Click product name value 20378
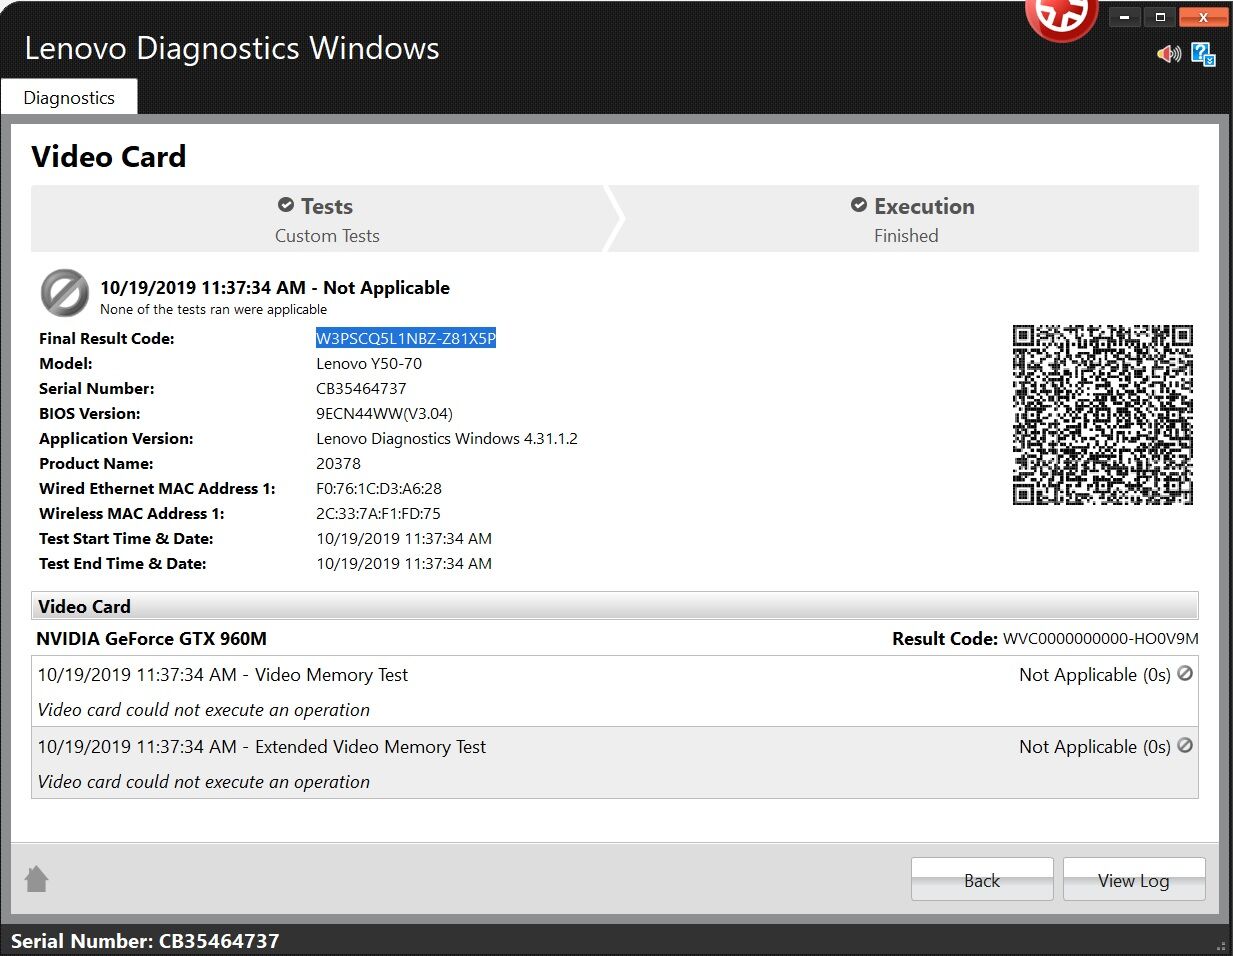The image size is (1233, 956). 339,463
